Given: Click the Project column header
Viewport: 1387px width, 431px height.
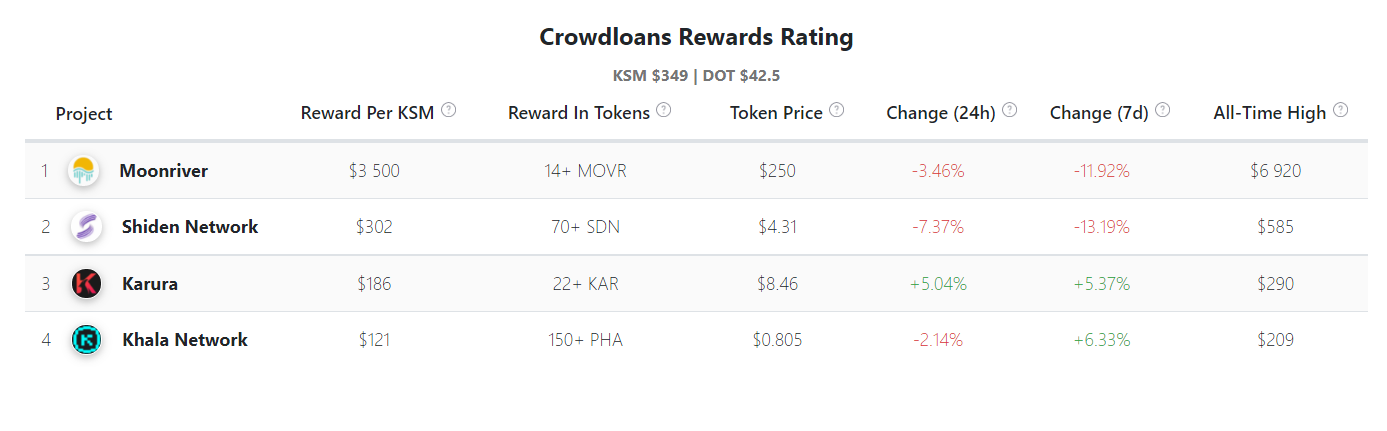Looking at the screenshot, I should click(x=84, y=114).
